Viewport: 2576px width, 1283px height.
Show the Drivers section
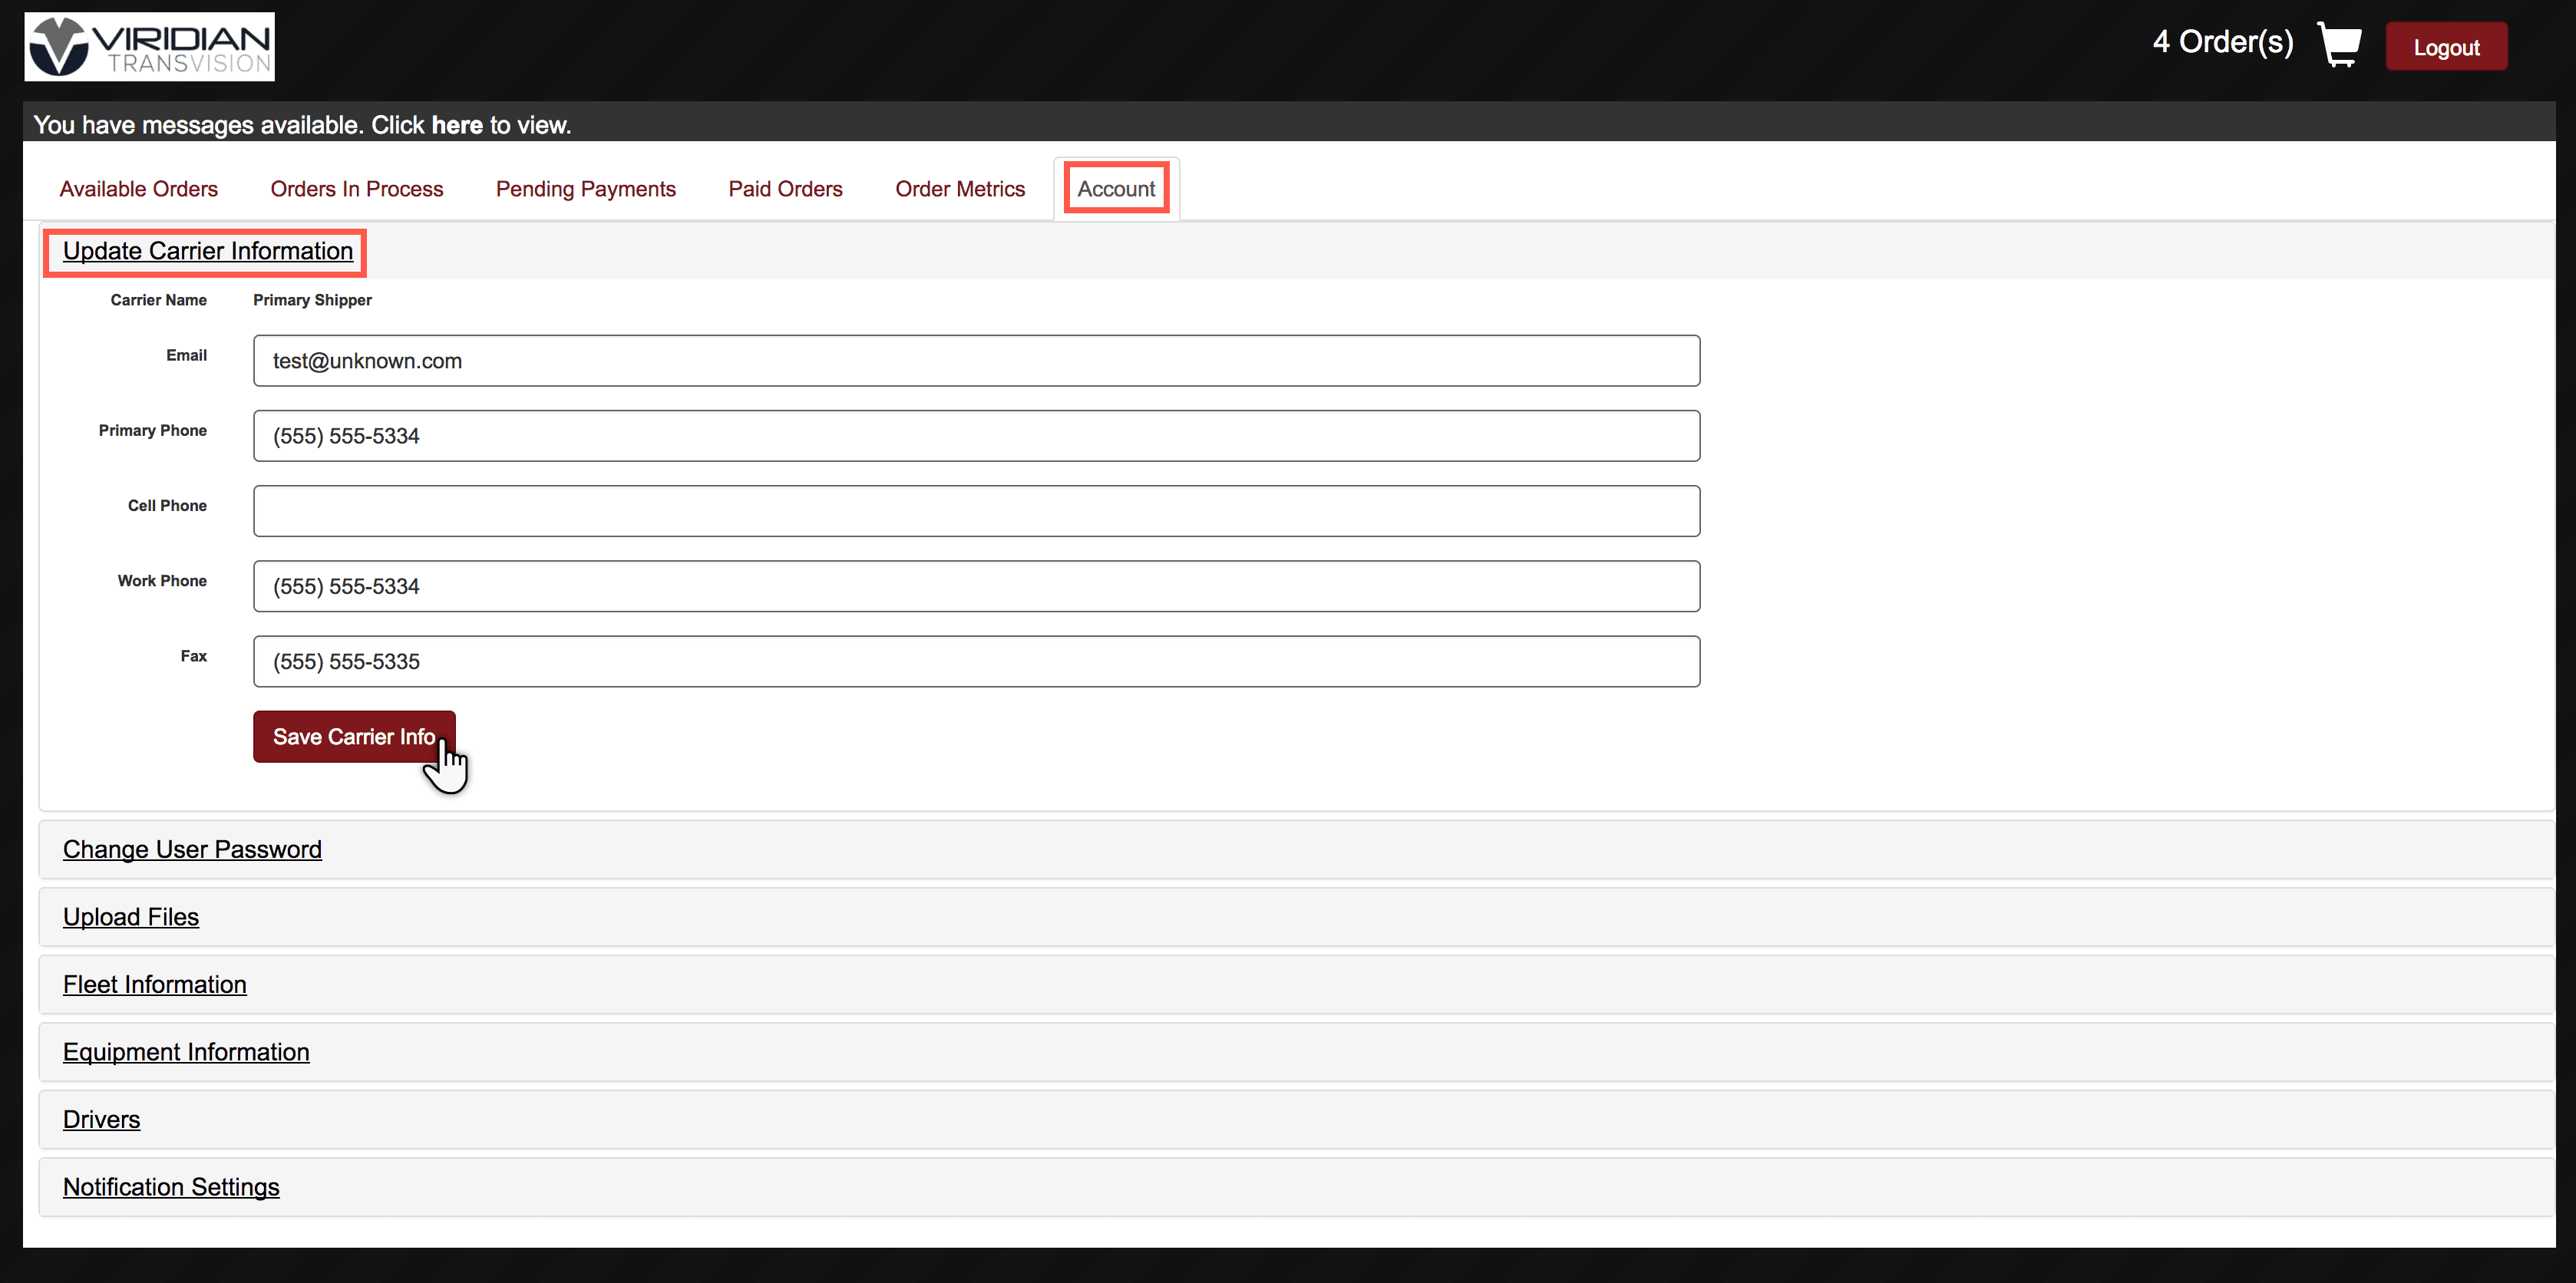tap(101, 1119)
